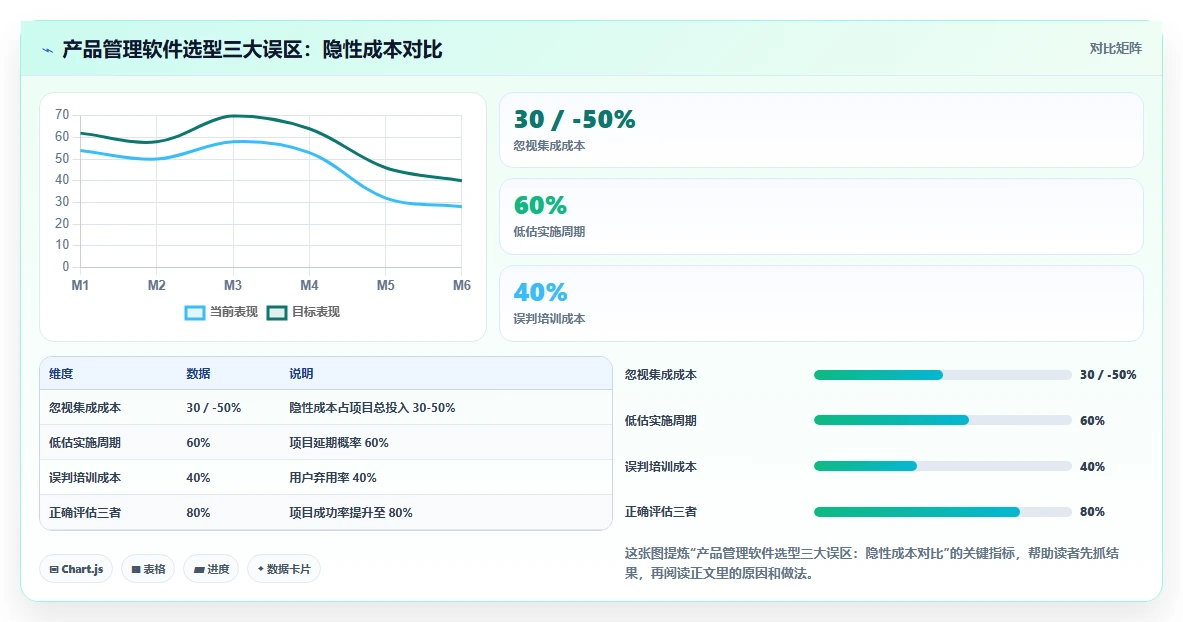The width and height of the screenshot is (1183, 622).
Task: Click the 低估实施周期 progress bar
Action: pyautogui.click(x=942, y=420)
